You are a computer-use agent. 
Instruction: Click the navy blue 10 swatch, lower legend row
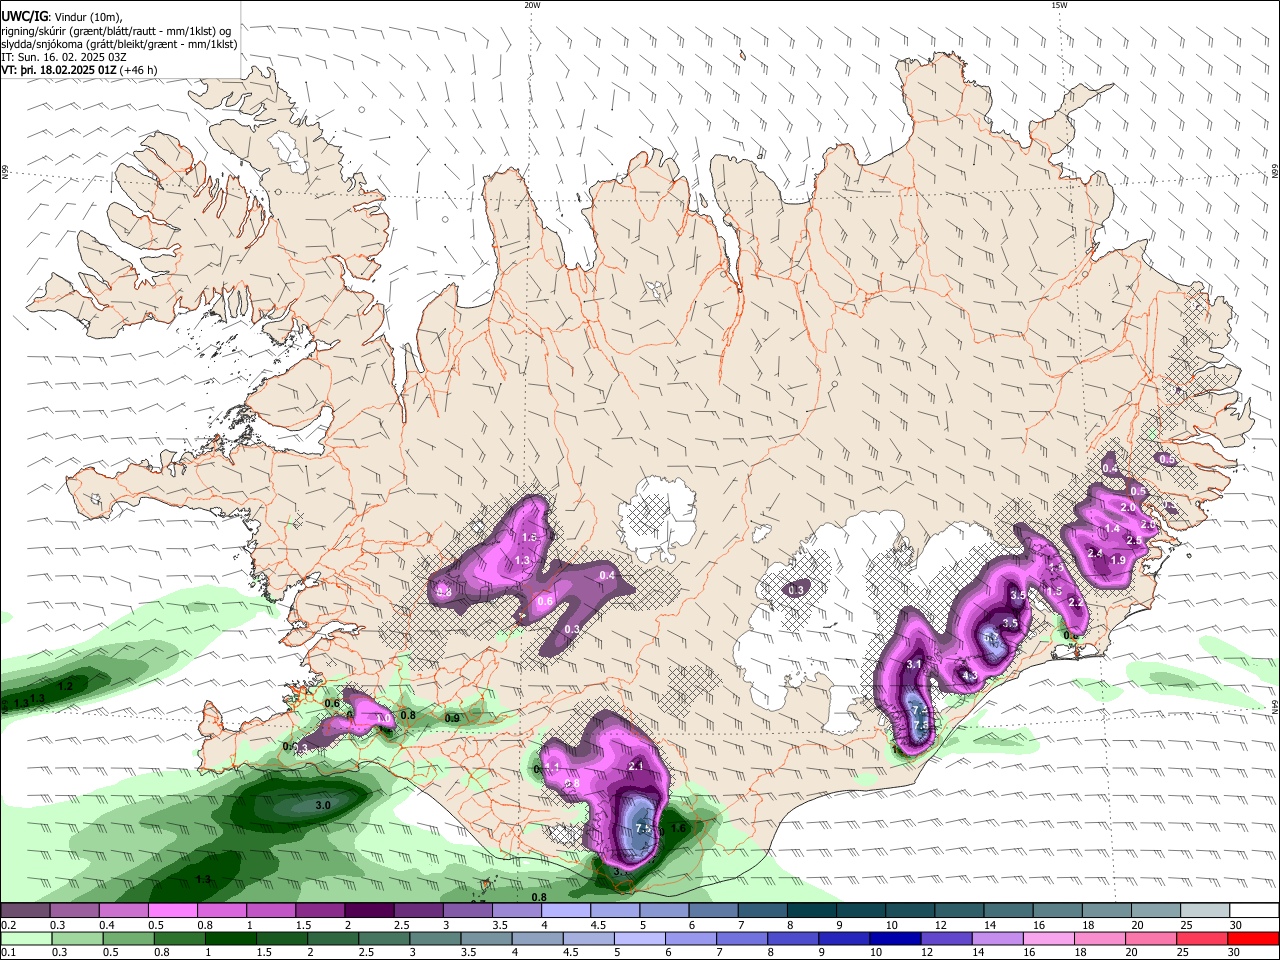[x=894, y=938]
